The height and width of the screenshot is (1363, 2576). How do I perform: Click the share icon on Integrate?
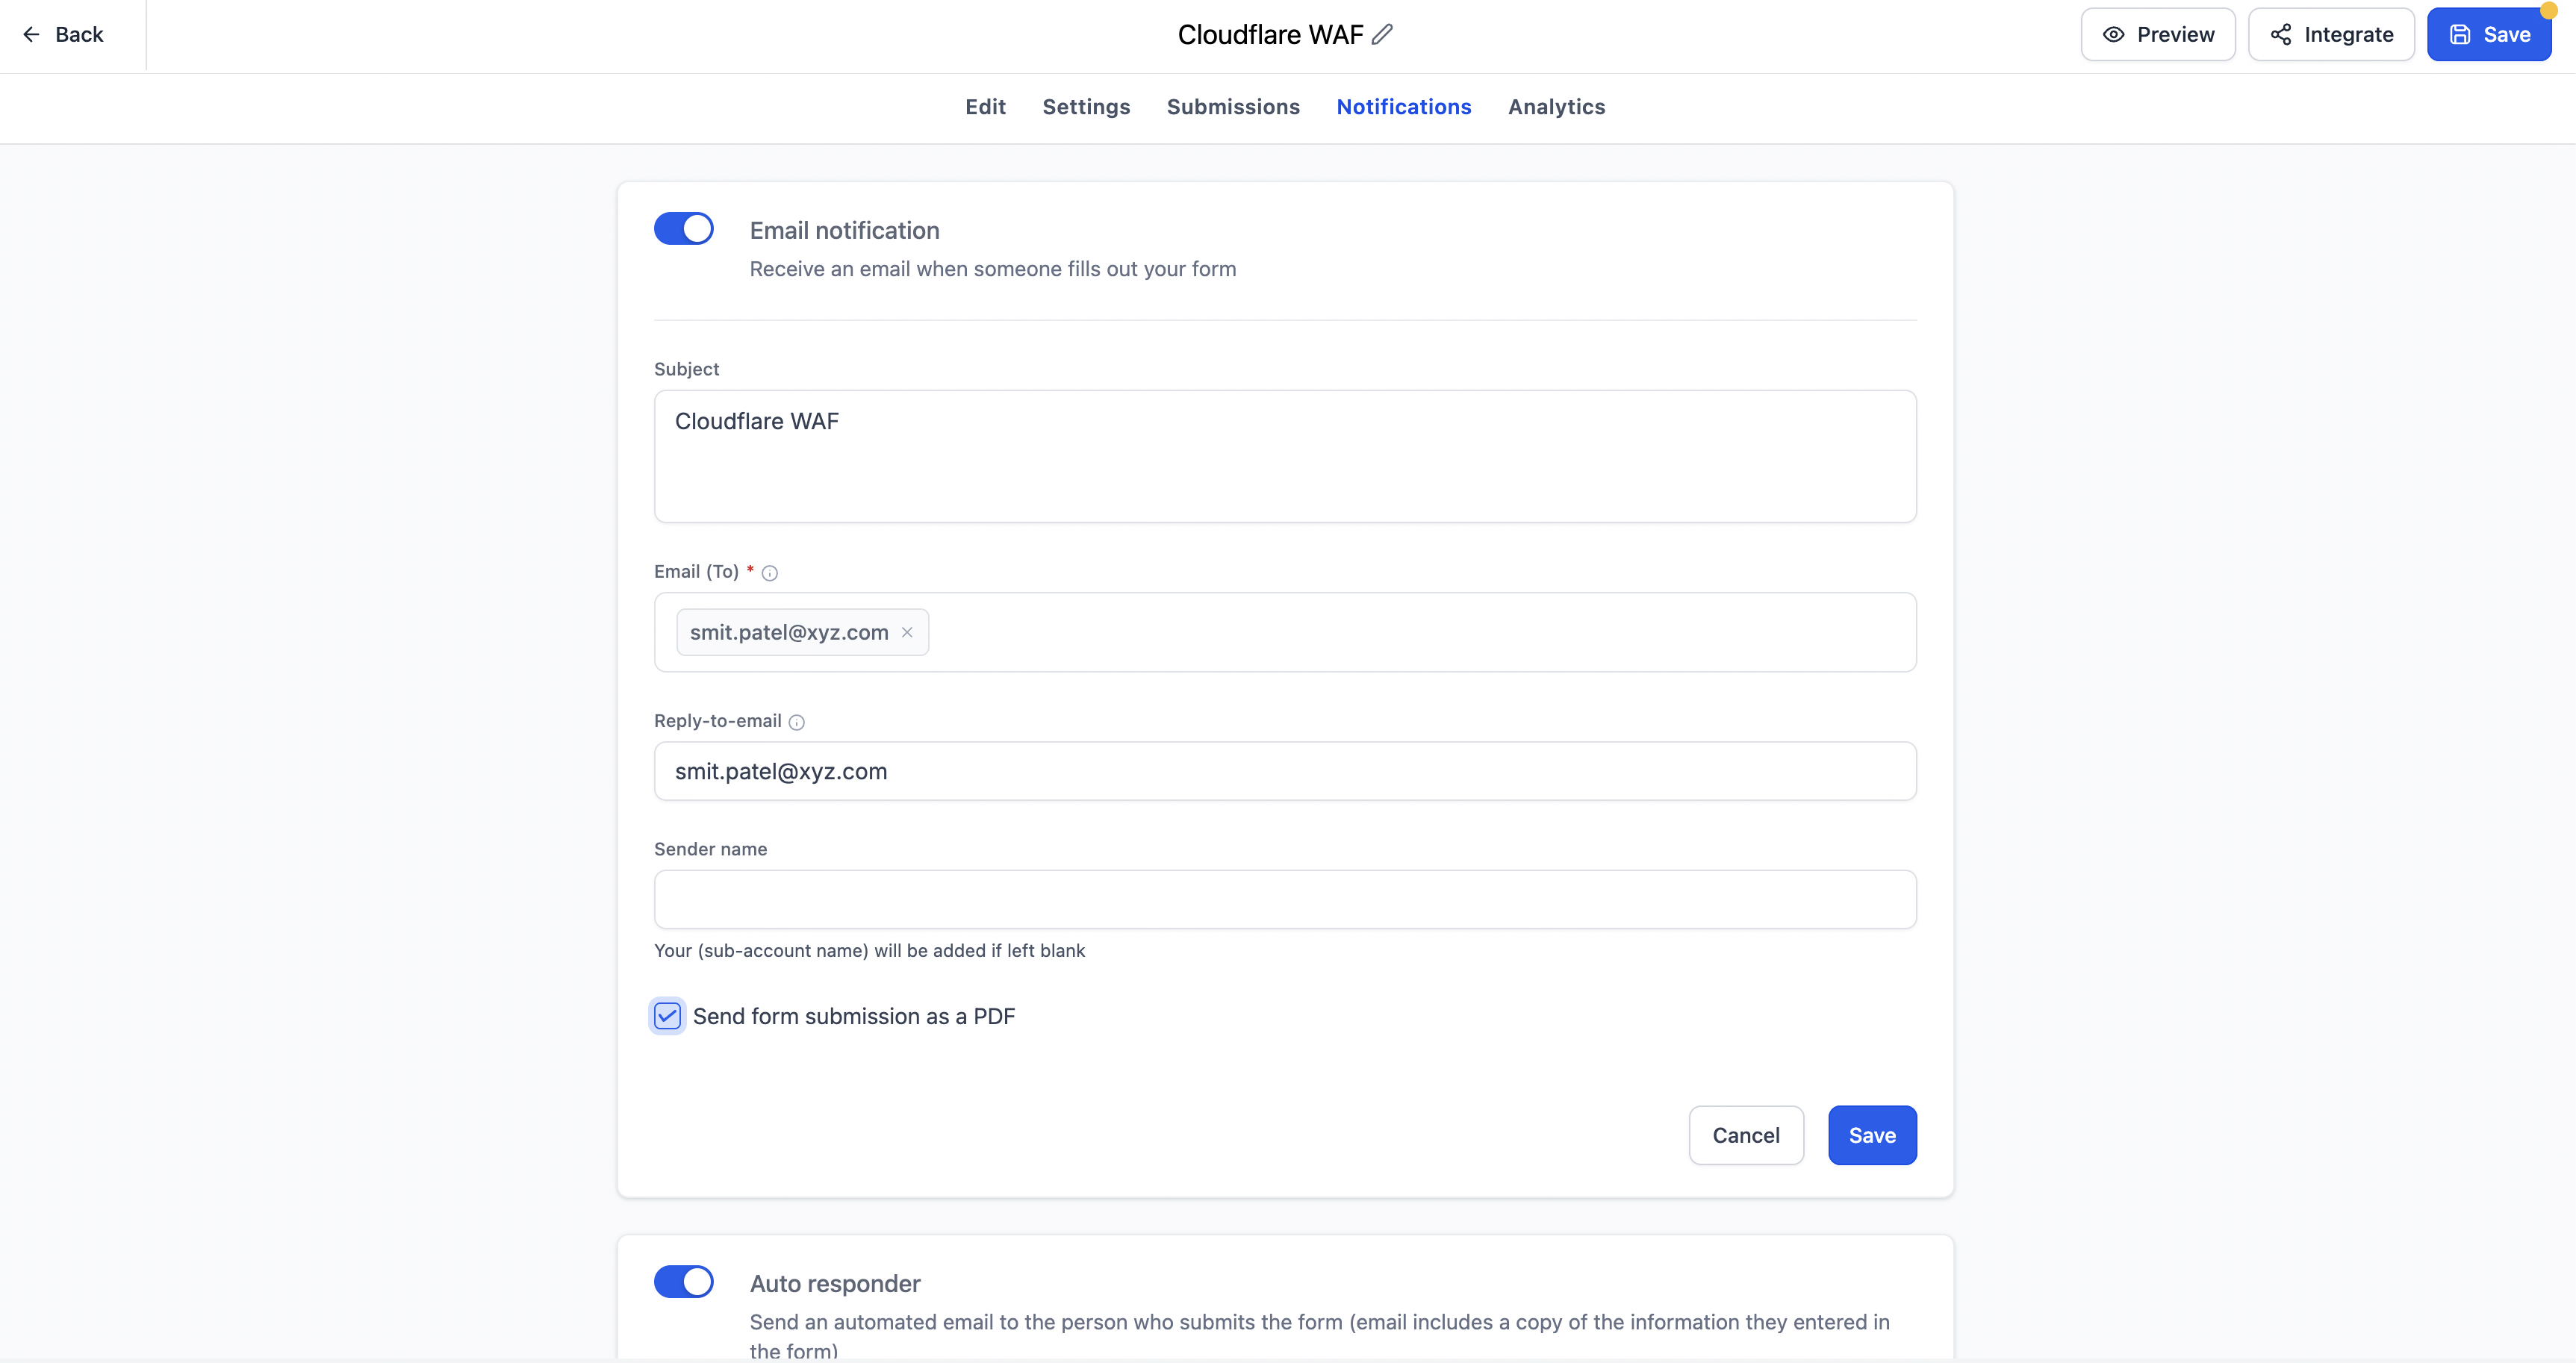pos(2280,35)
